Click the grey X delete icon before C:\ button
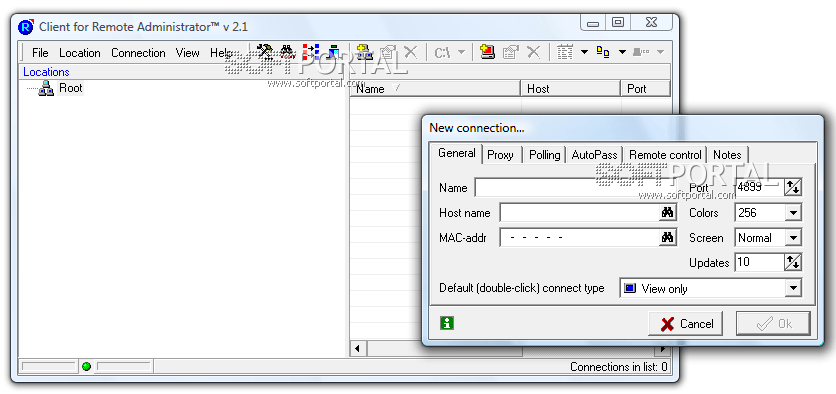The width and height of the screenshot is (836, 394). click(x=411, y=52)
